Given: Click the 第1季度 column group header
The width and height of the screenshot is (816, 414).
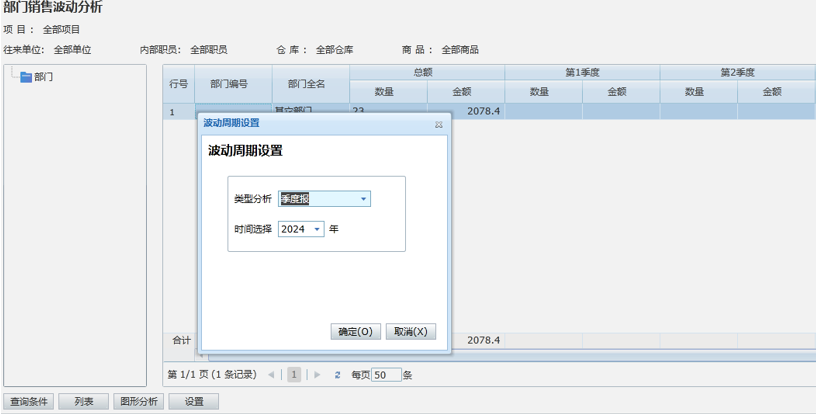Looking at the screenshot, I should click(x=582, y=72).
